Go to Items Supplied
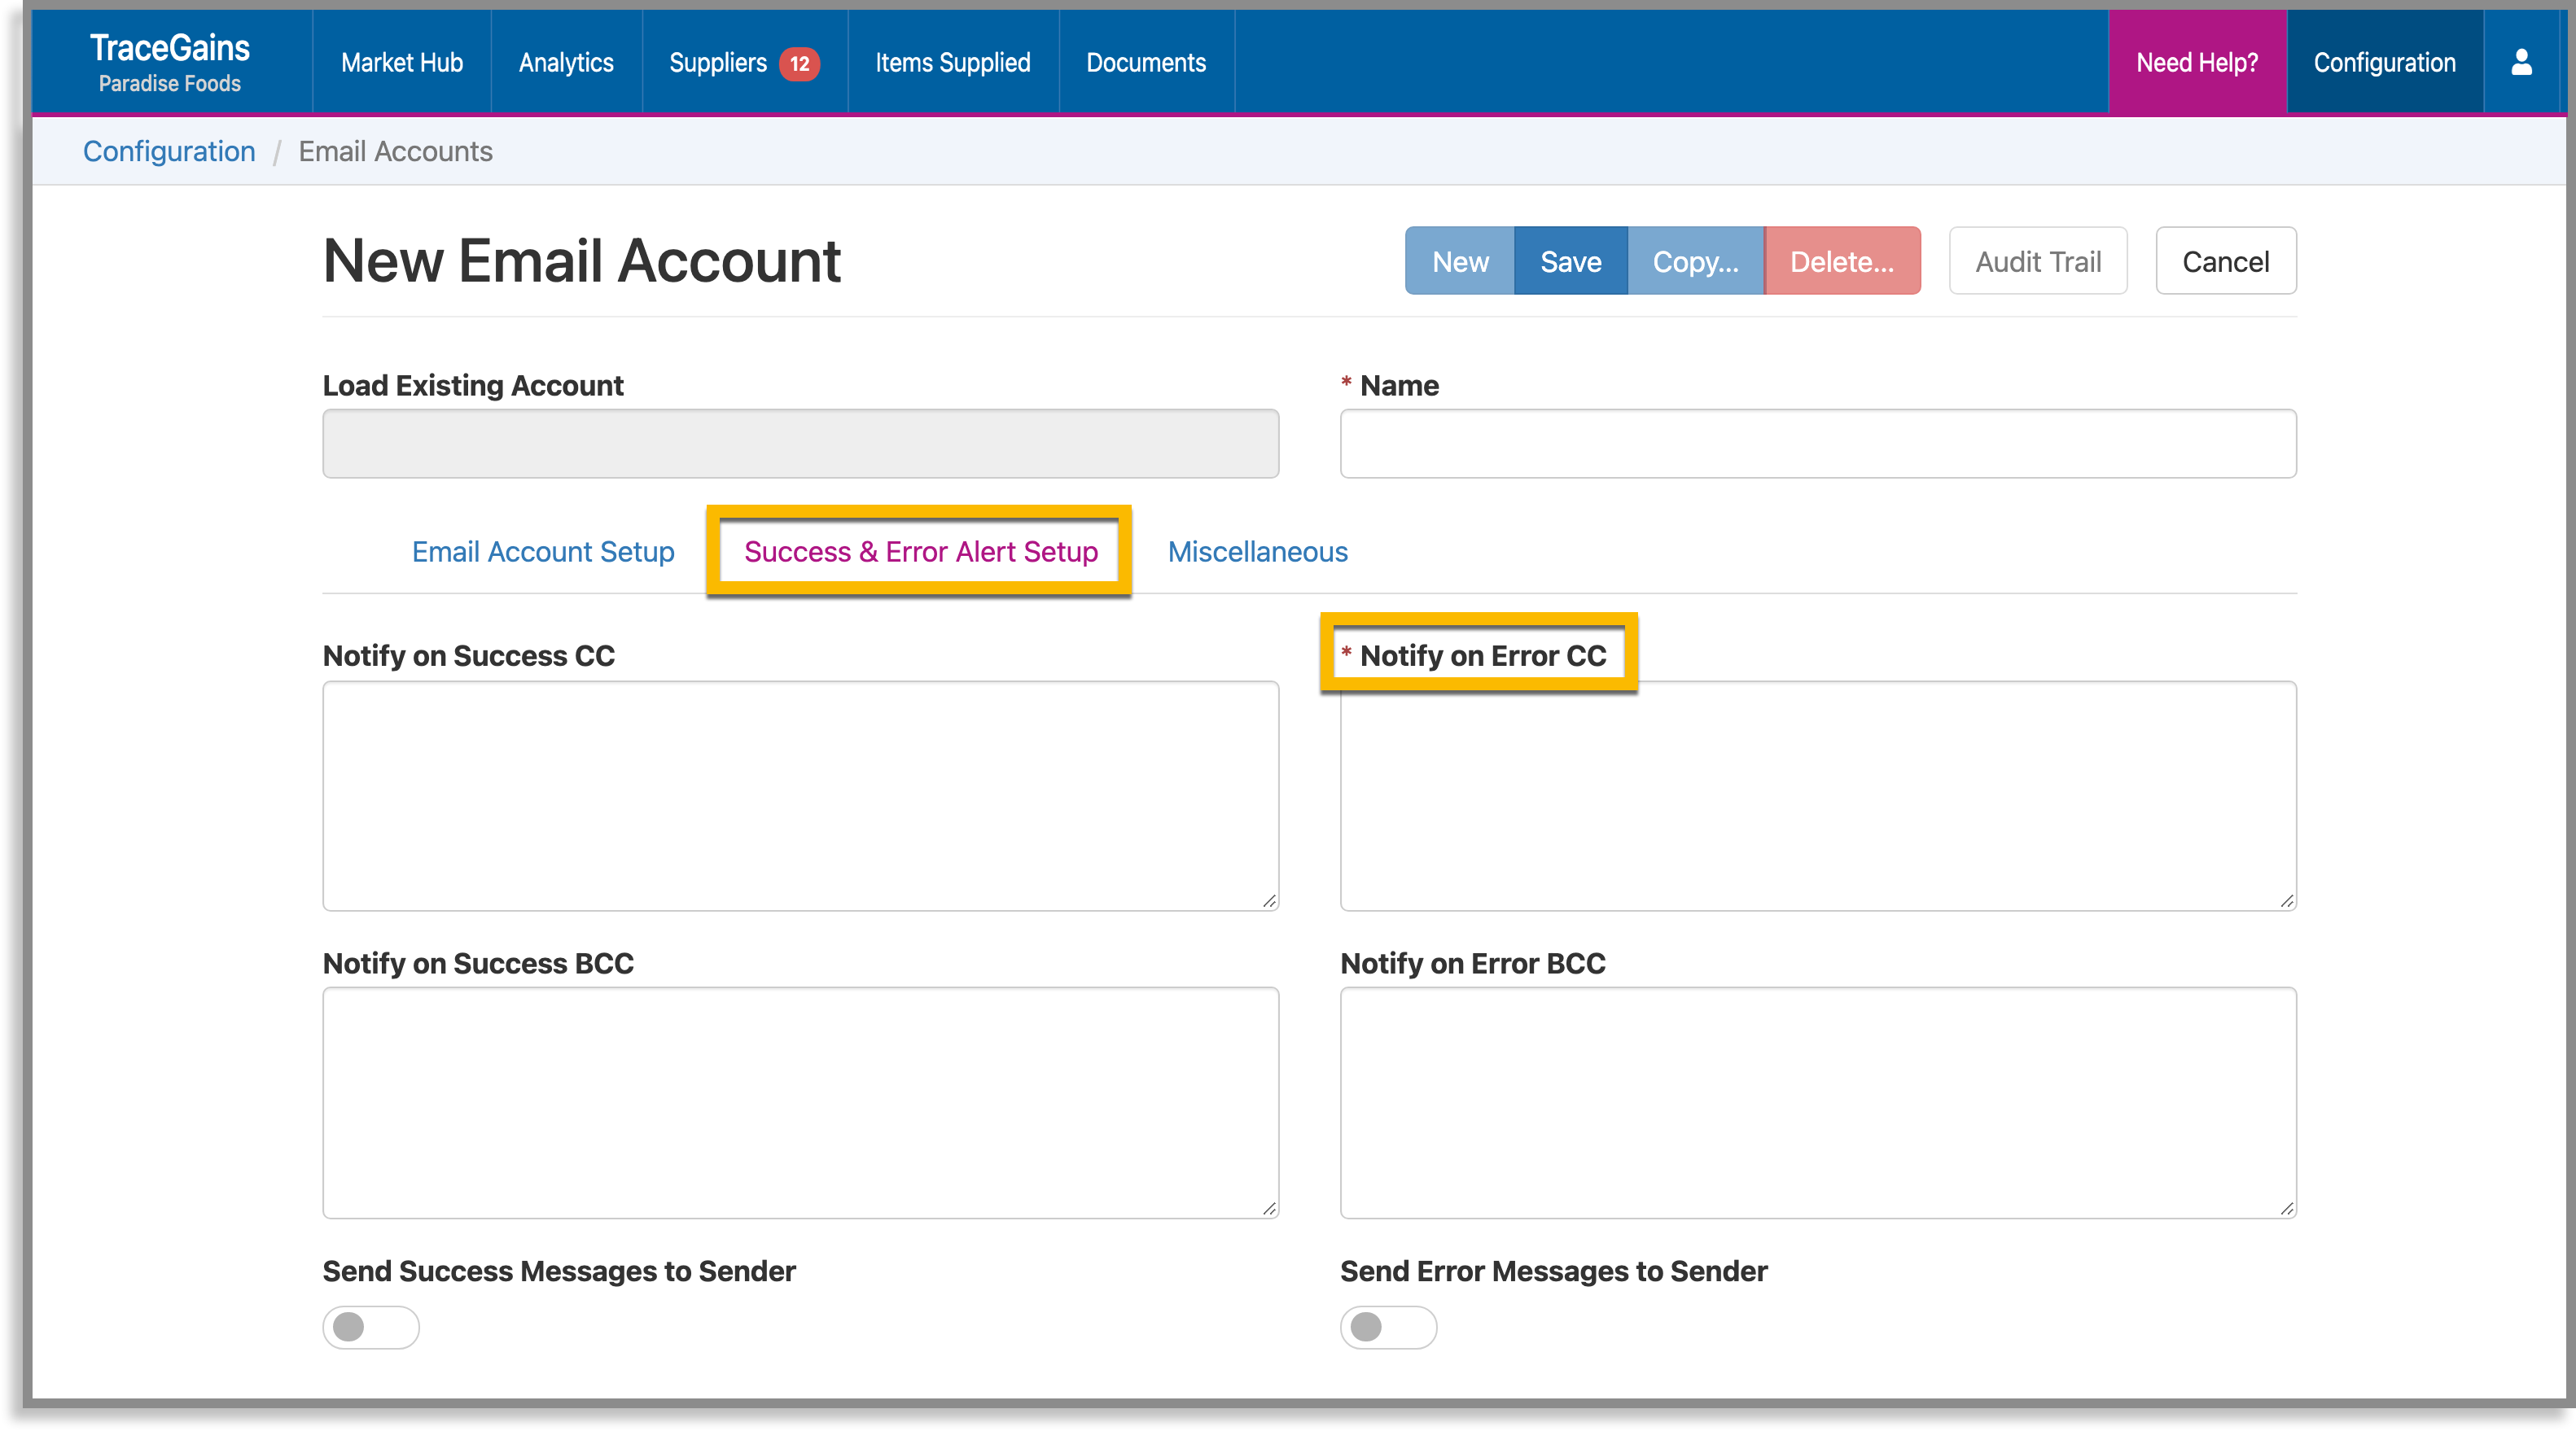Image resolution: width=2576 pixels, height=1431 pixels. (952, 62)
